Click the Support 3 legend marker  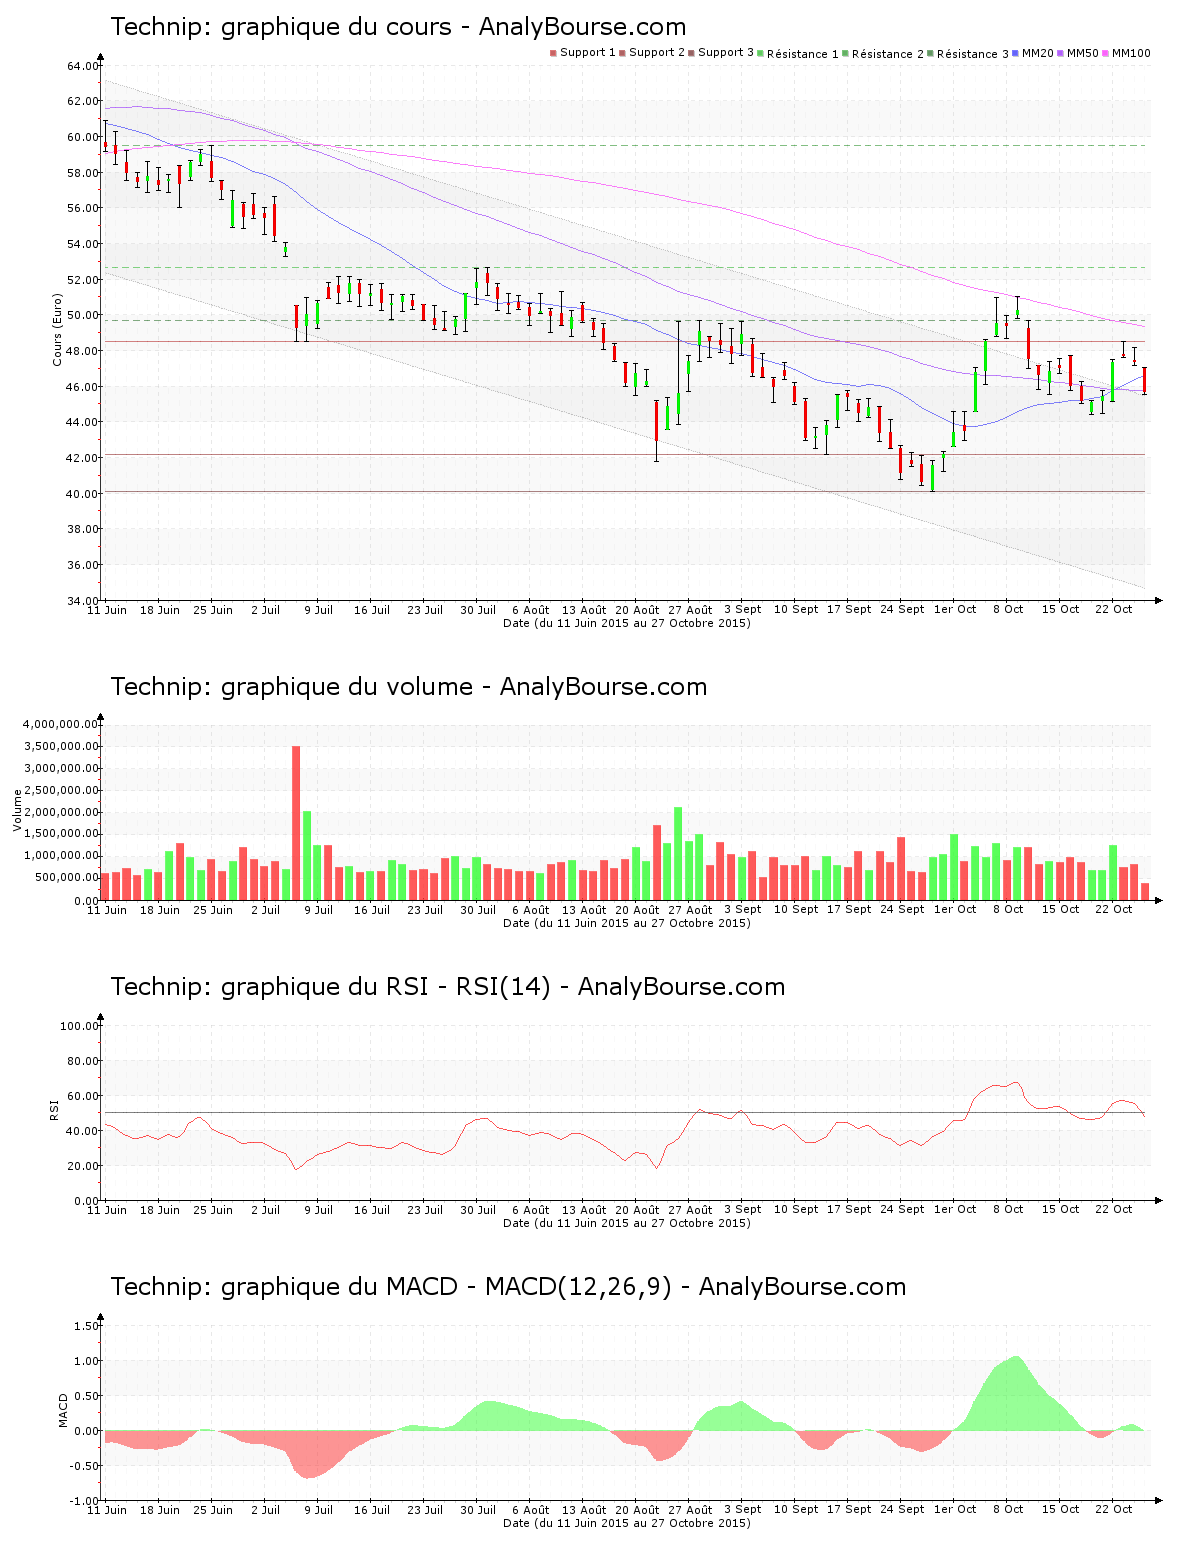point(691,53)
